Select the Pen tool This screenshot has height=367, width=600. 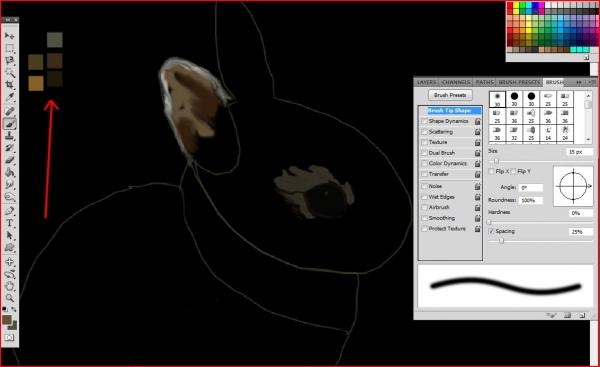[x=10, y=211]
